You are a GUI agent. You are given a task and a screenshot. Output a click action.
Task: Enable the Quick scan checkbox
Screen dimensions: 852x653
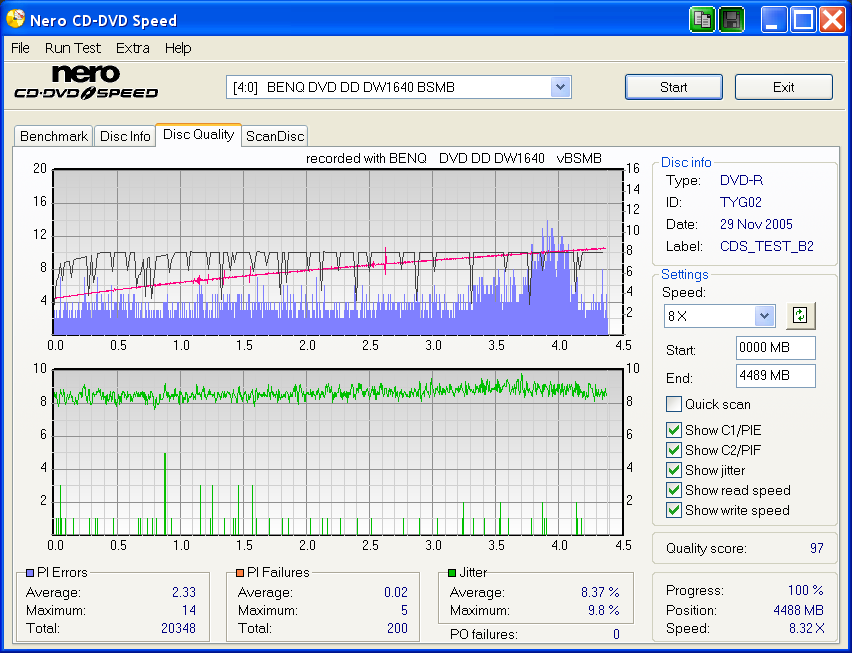tap(674, 404)
